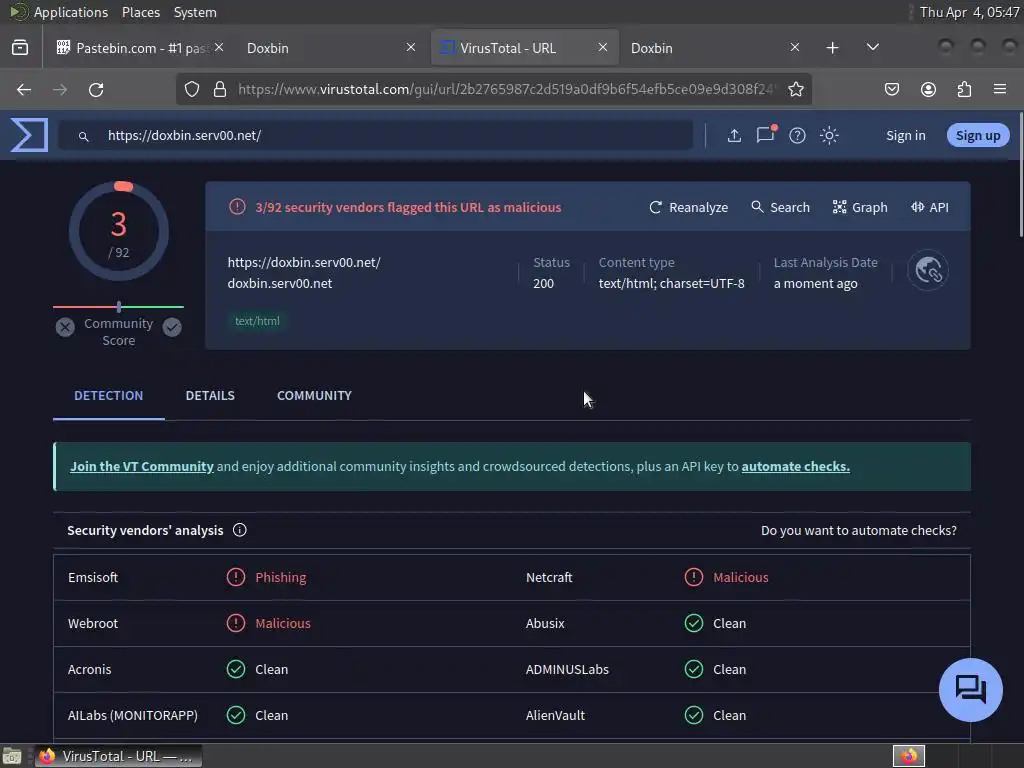This screenshot has width=1024, height=768.
Task: Click the show desktop icon in bottom panel
Action: pos(12,756)
